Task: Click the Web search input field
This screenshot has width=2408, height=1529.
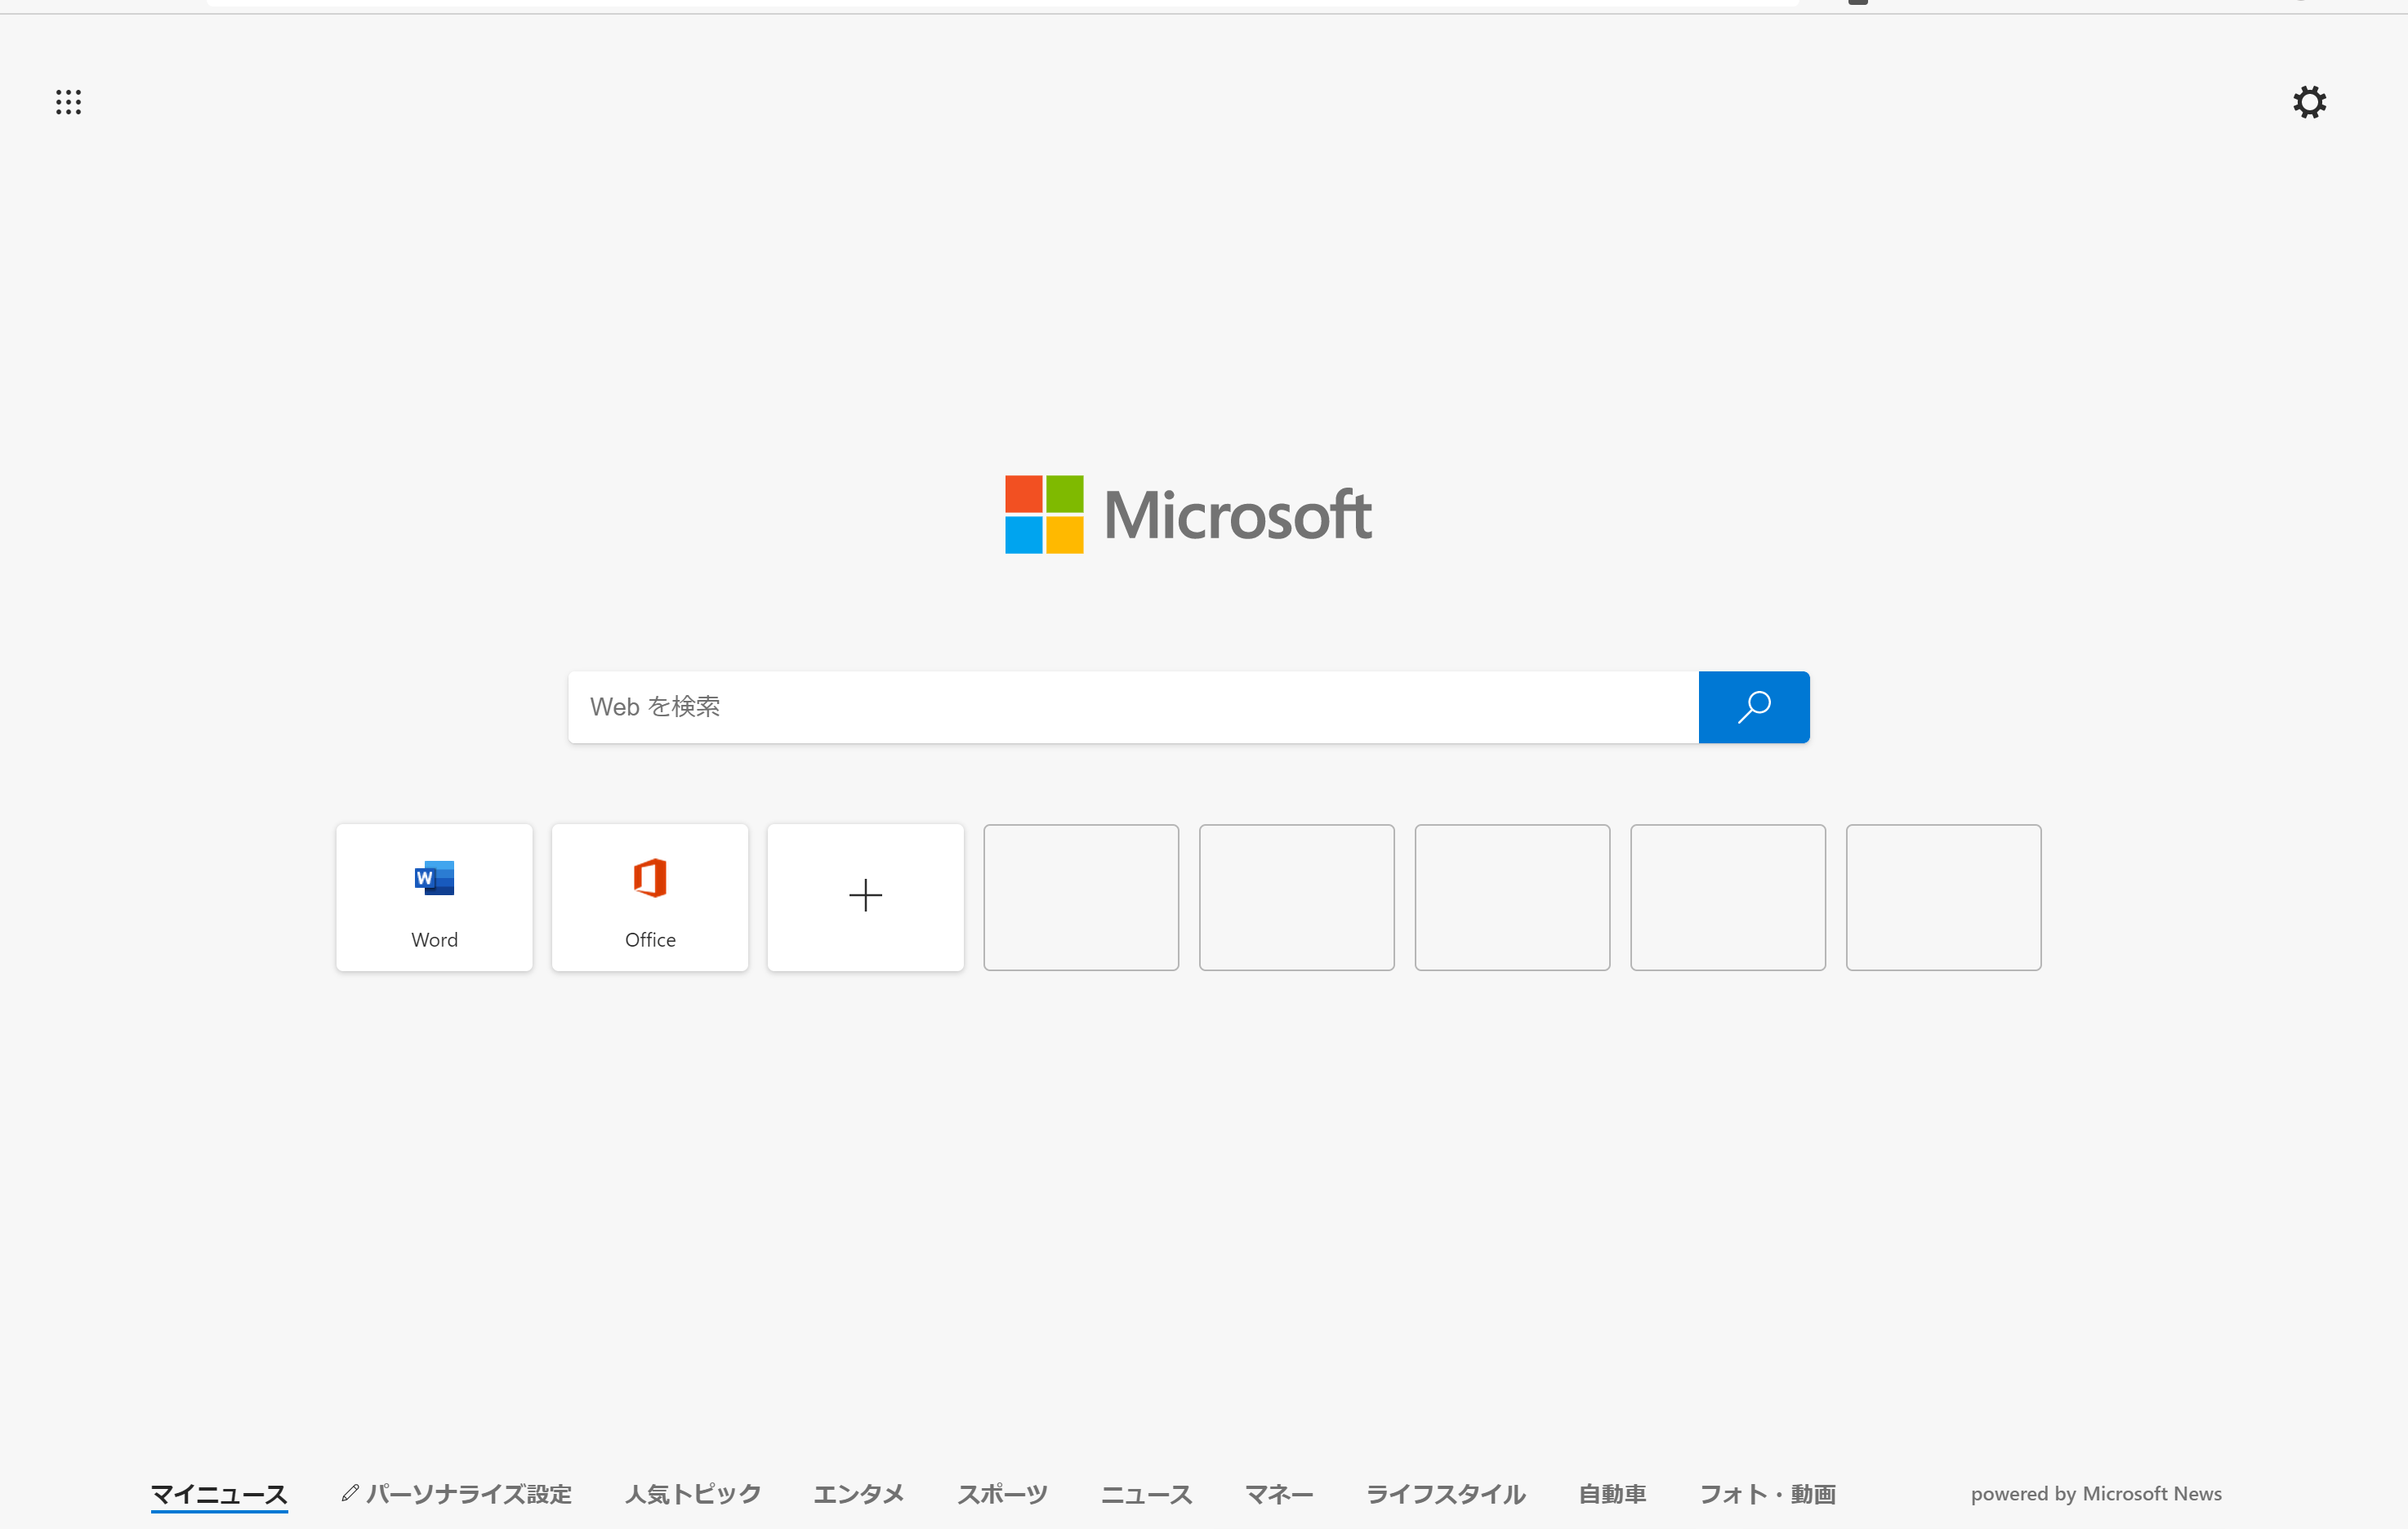Action: (1133, 707)
